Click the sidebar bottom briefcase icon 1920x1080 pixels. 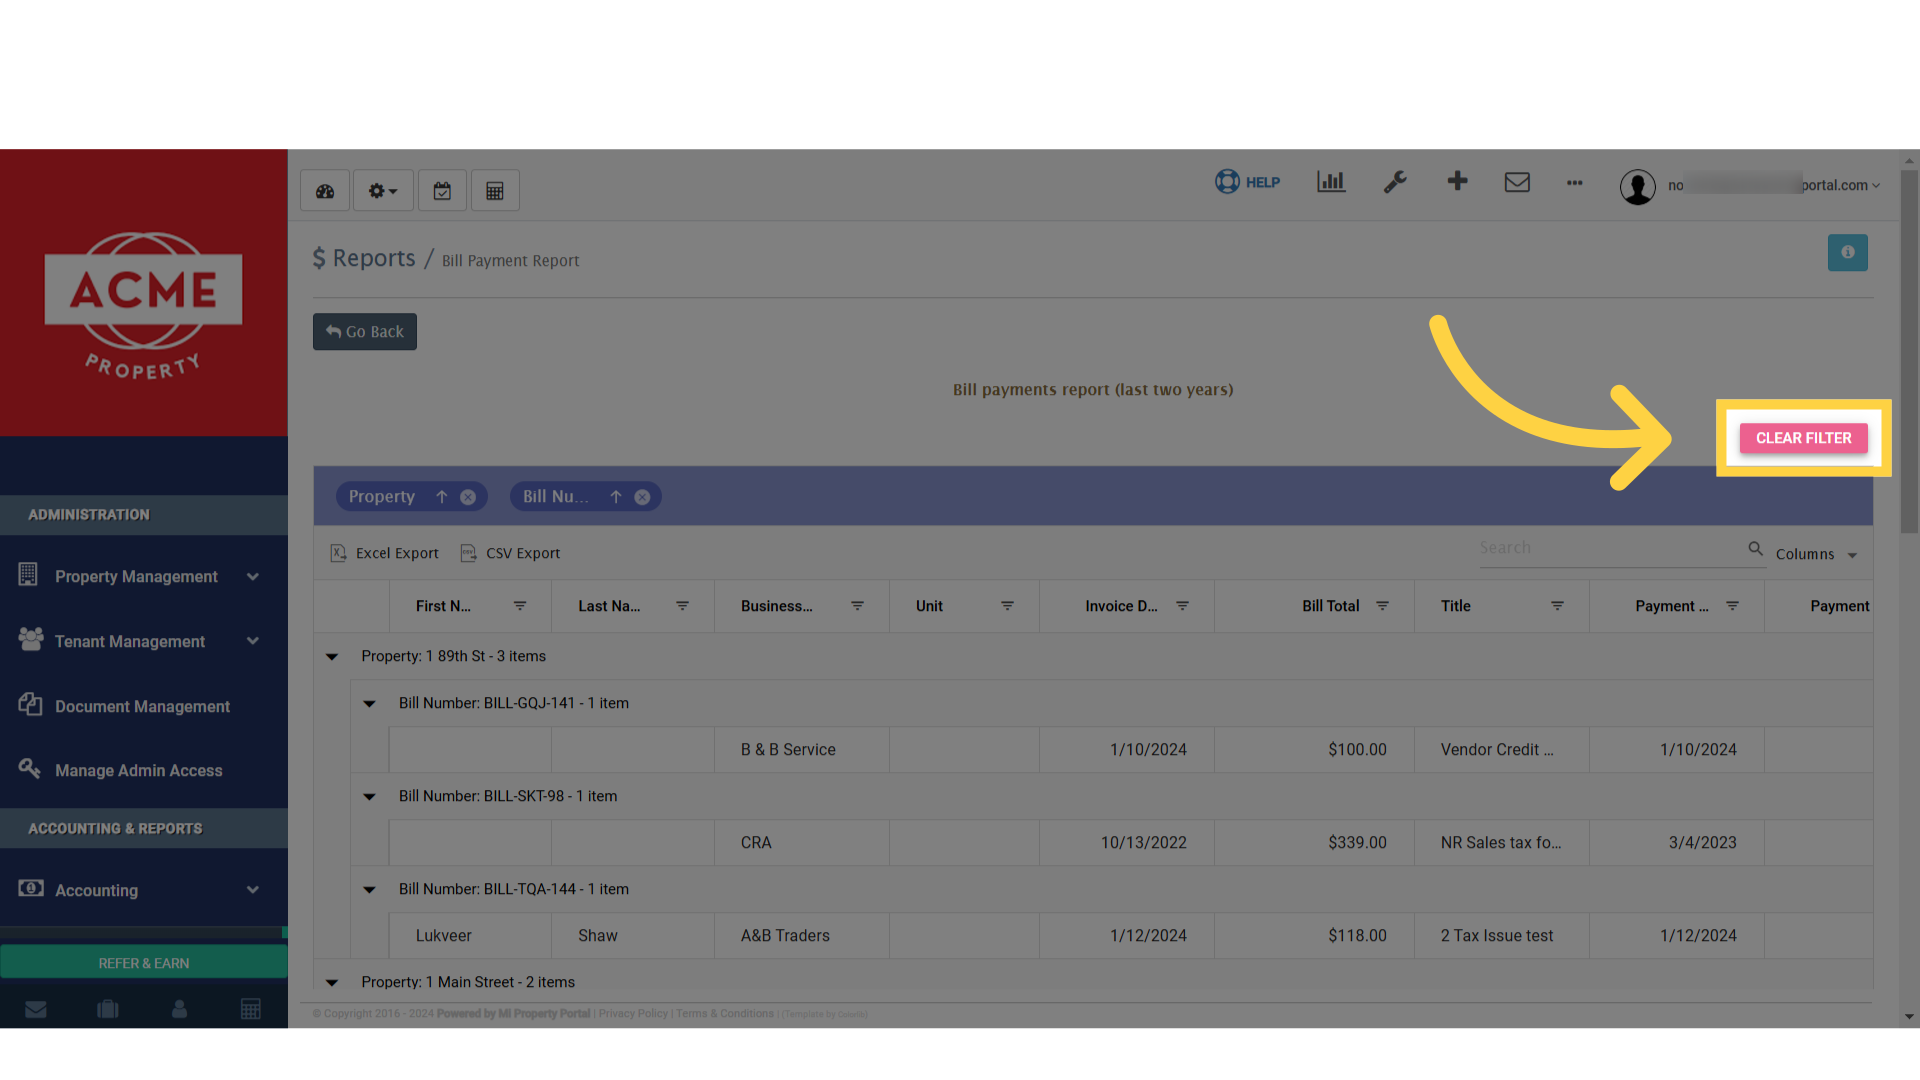coord(108,1009)
